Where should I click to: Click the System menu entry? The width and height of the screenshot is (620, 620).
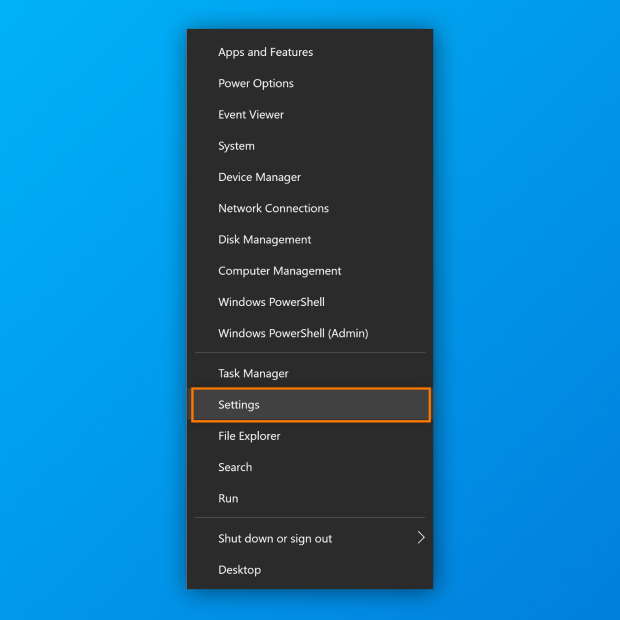236,146
